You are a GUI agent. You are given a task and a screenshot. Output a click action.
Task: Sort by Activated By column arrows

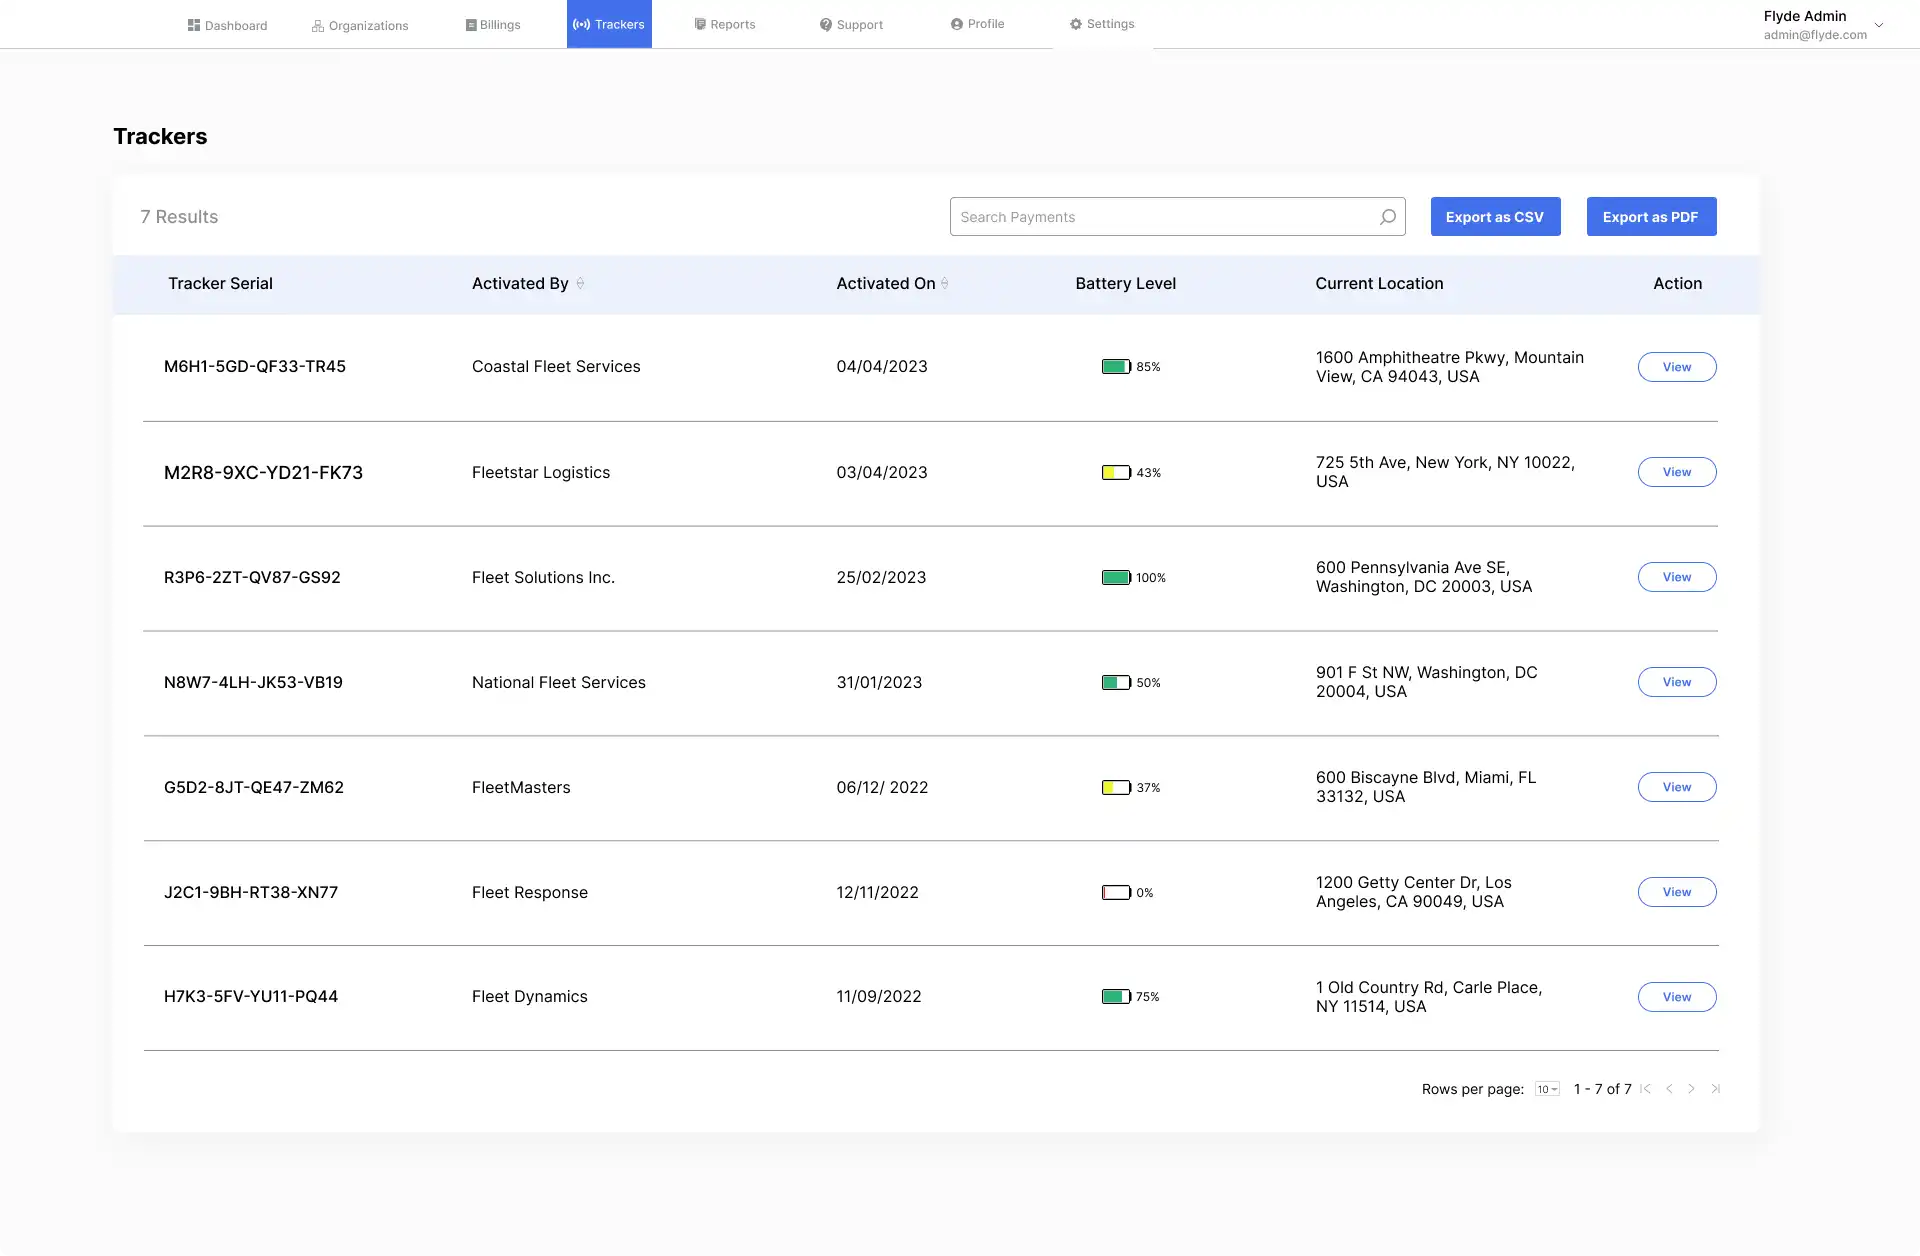pos(580,284)
